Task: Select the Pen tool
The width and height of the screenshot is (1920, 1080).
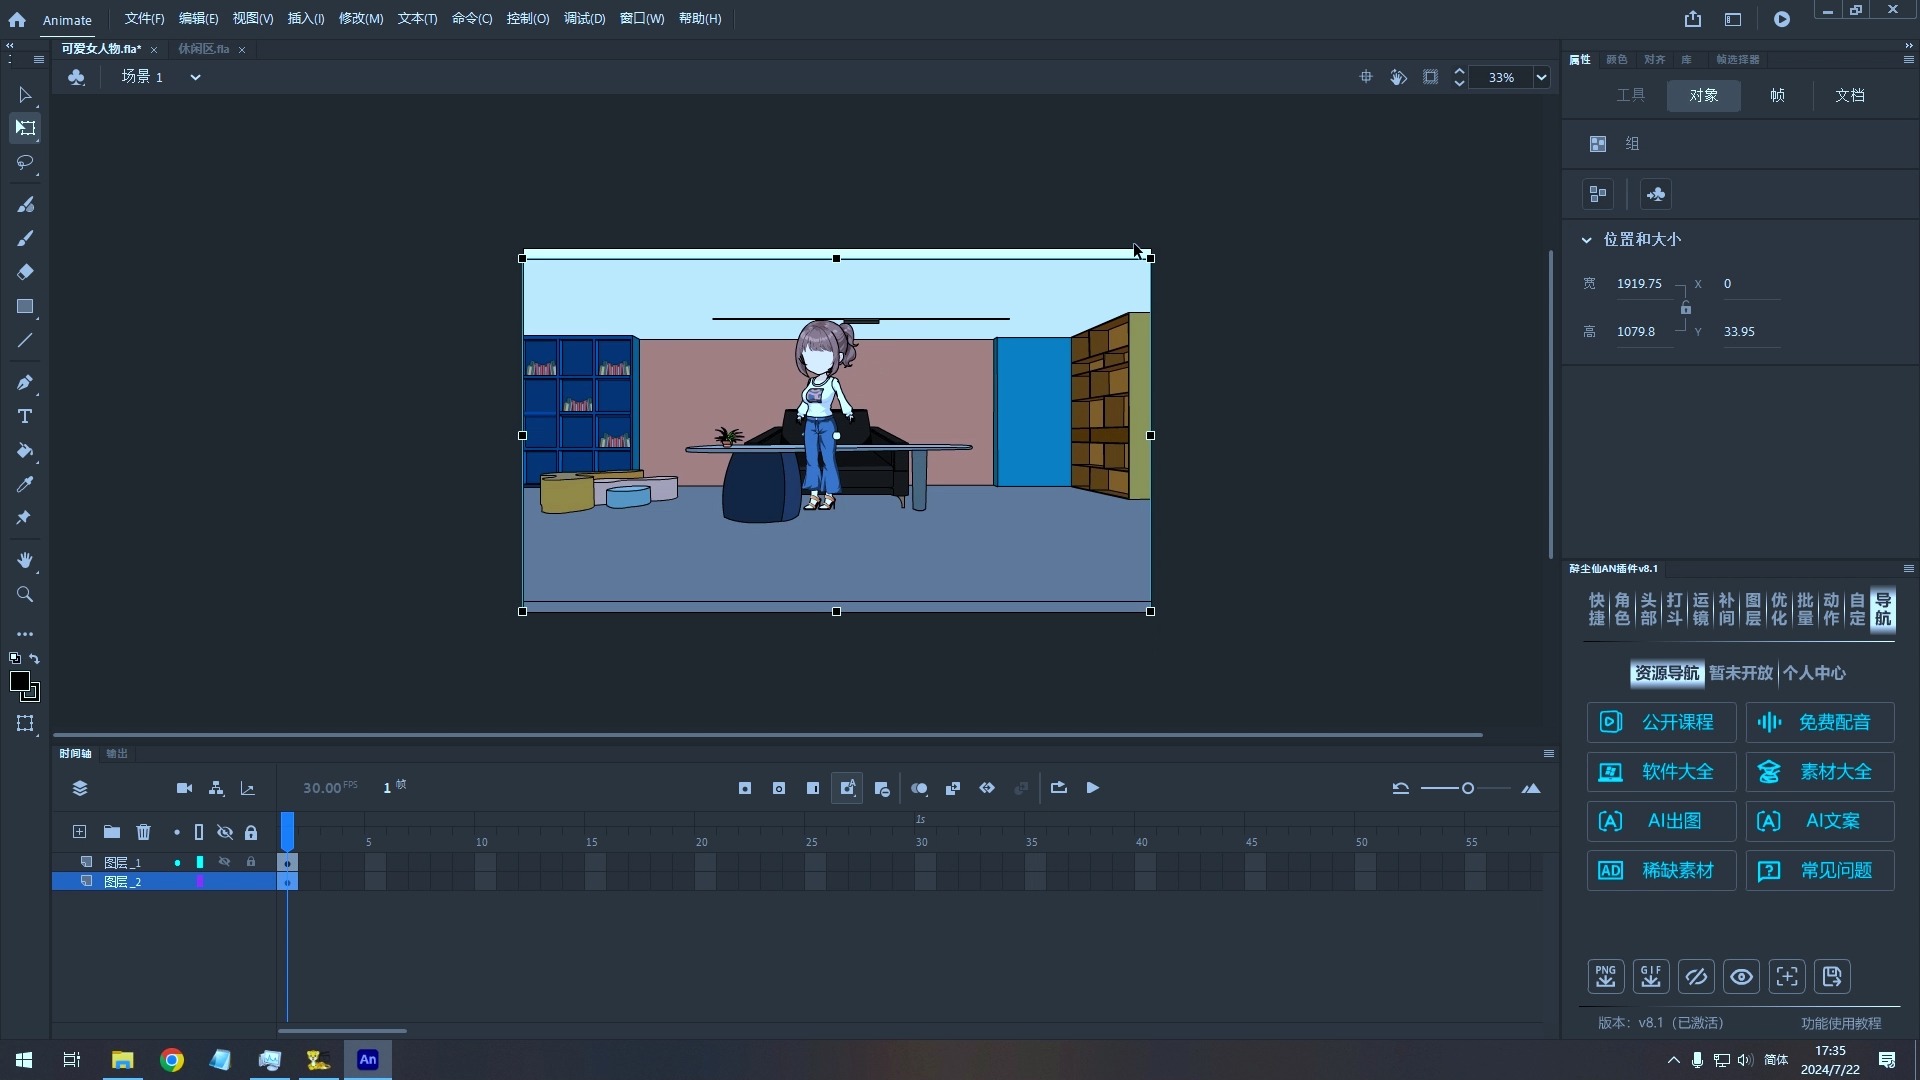Action: 25,382
